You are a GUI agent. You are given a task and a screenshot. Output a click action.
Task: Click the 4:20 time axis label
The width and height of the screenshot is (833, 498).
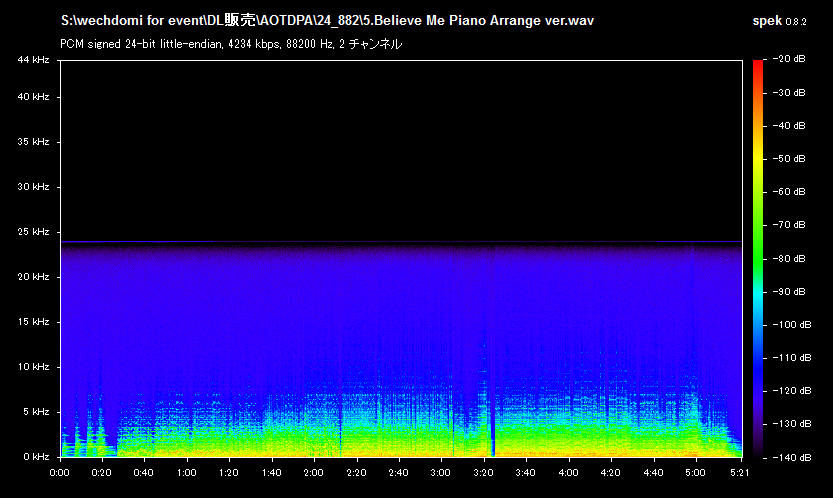pyautogui.click(x=610, y=473)
